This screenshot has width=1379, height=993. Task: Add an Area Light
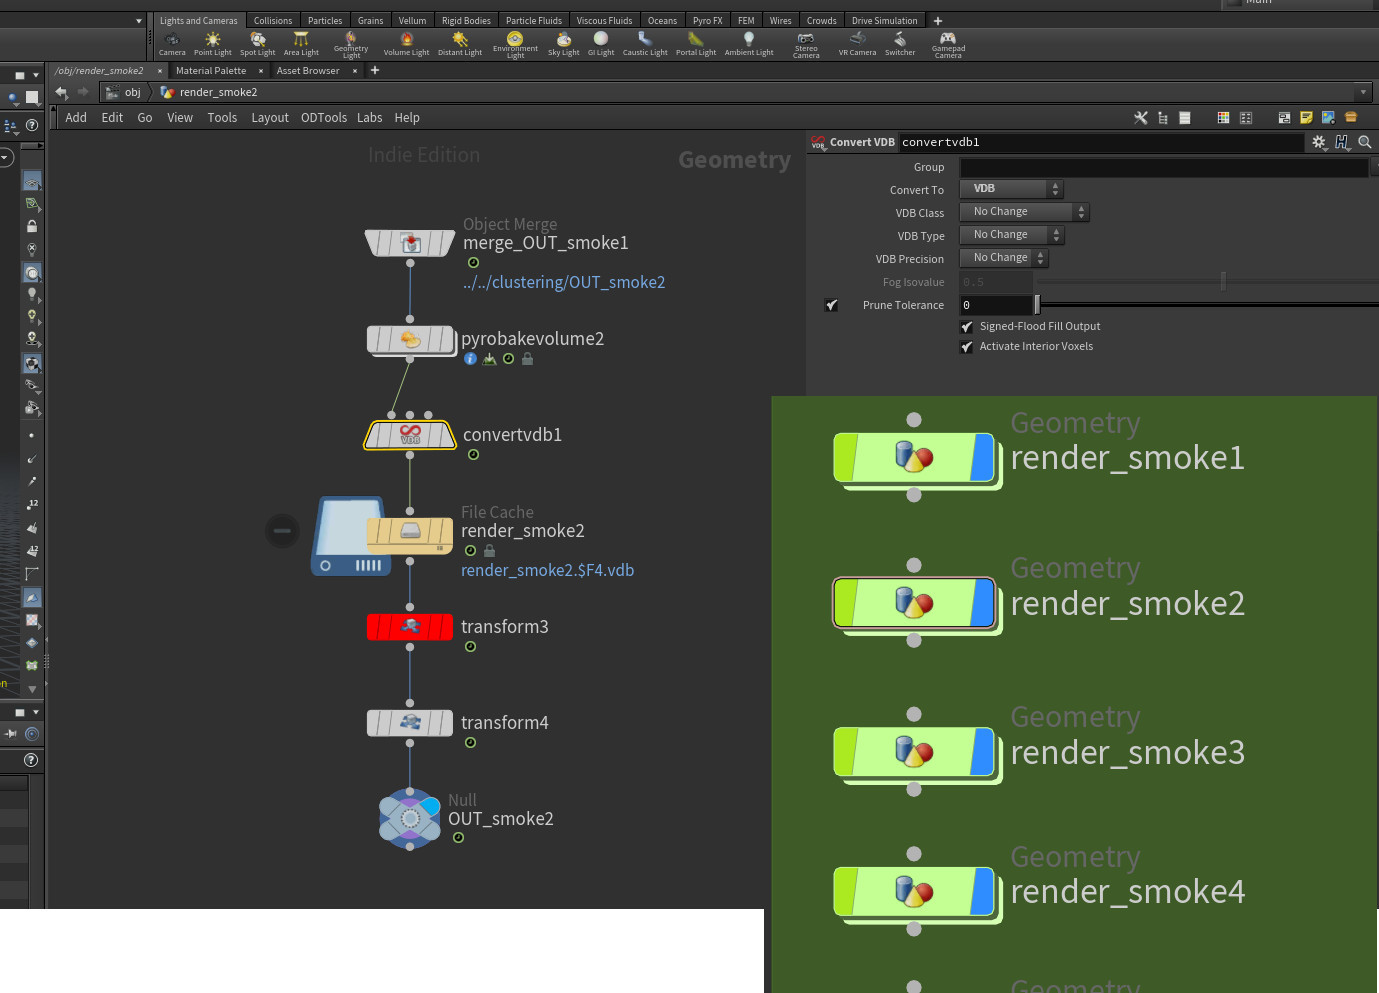[301, 43]
